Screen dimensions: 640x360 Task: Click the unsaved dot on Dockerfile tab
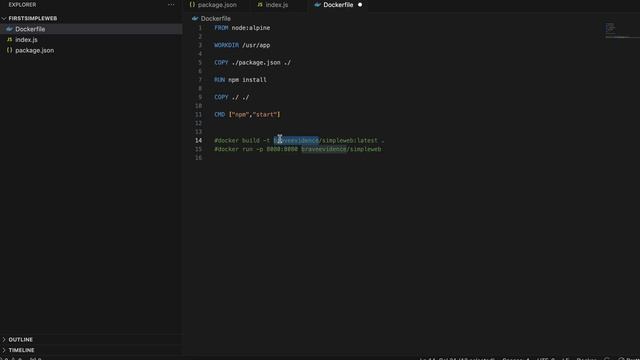(x=360, y=5)
